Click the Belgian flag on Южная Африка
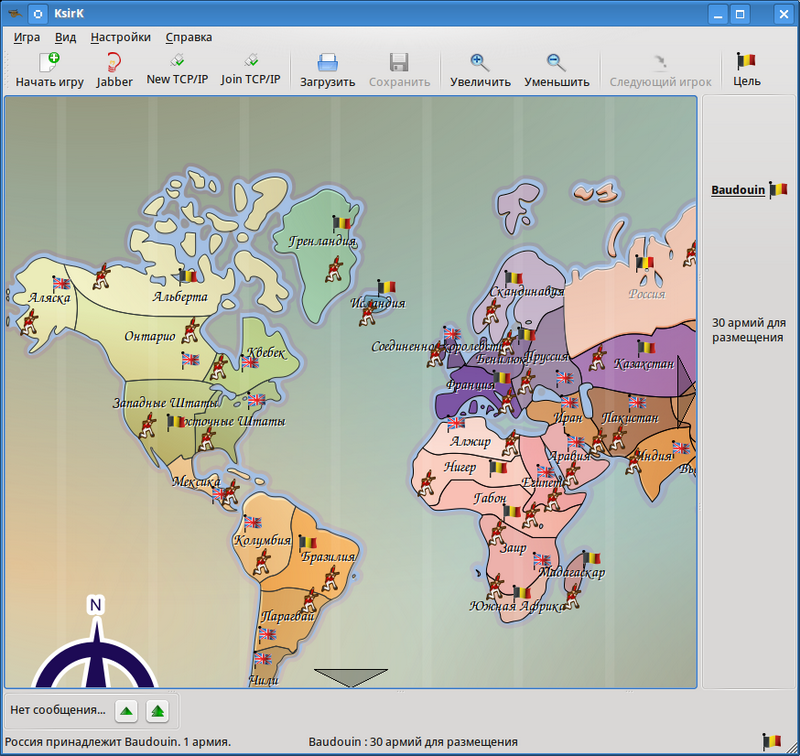This screenshot has width=800, height=756. [x=521, y=592]
